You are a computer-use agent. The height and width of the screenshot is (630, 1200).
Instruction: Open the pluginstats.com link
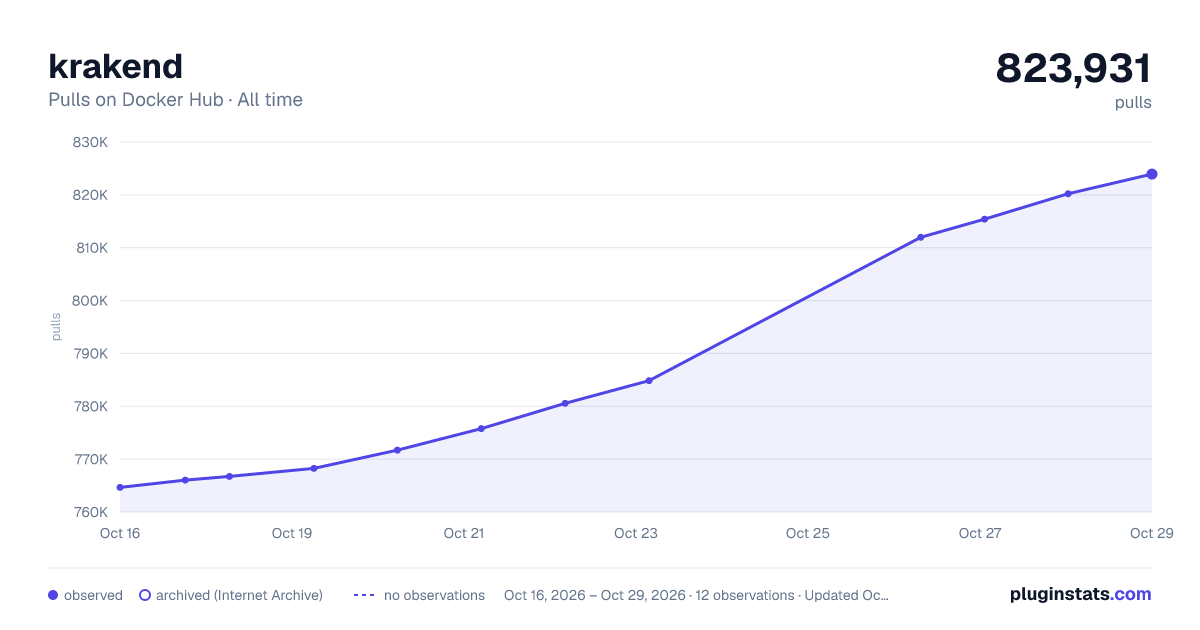pos(1080,594)
